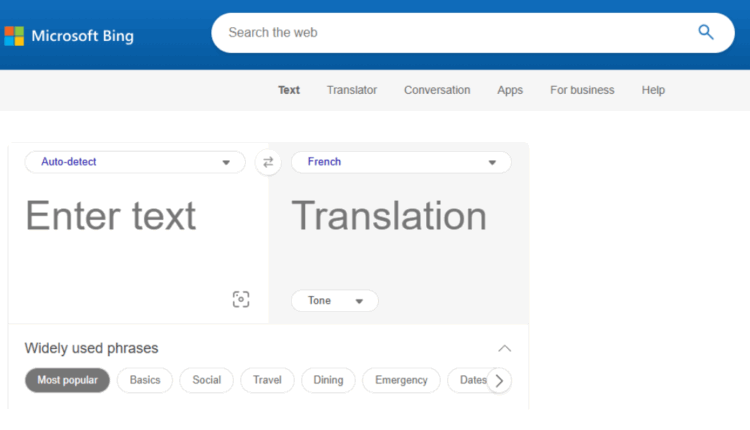Expand the Tone dropdown
This screenshot has height=430, width=750.
click(334, 301)
